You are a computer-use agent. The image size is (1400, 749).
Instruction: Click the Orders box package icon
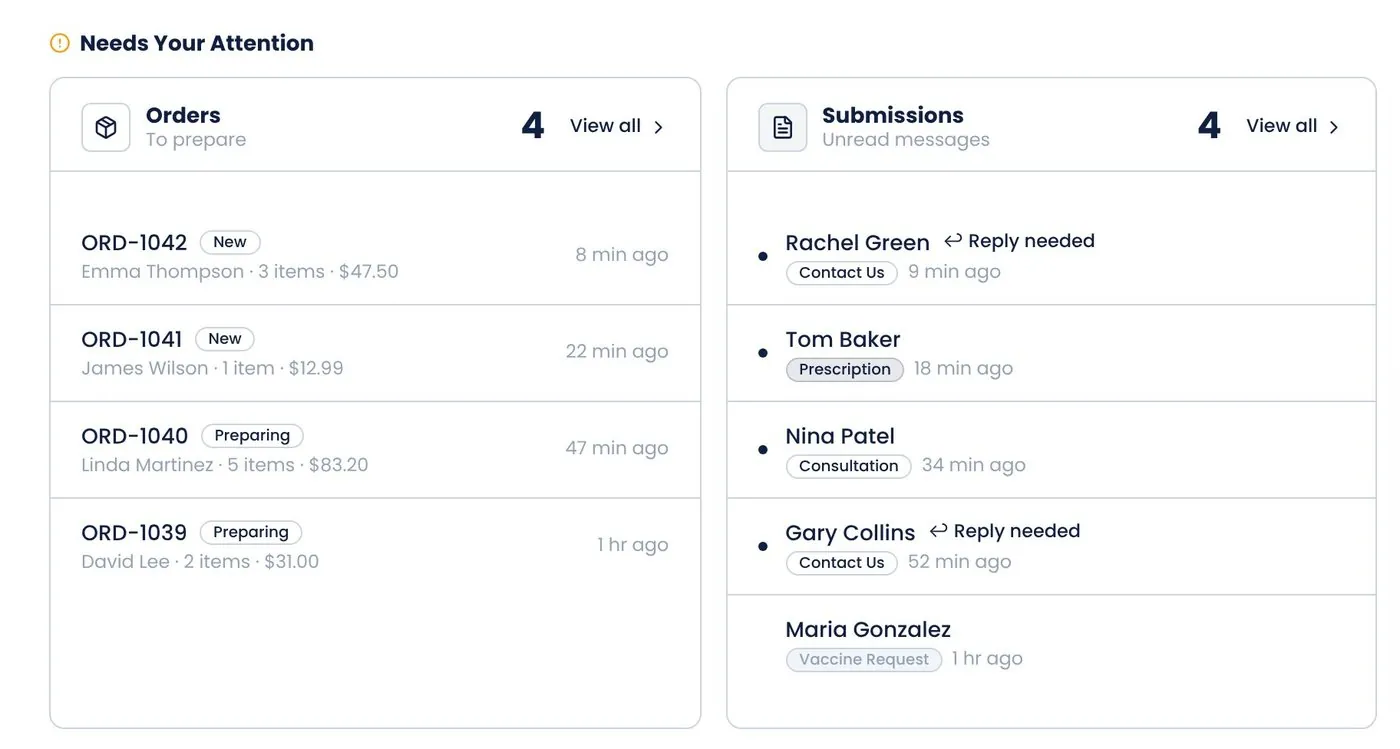tap(106, 127)
